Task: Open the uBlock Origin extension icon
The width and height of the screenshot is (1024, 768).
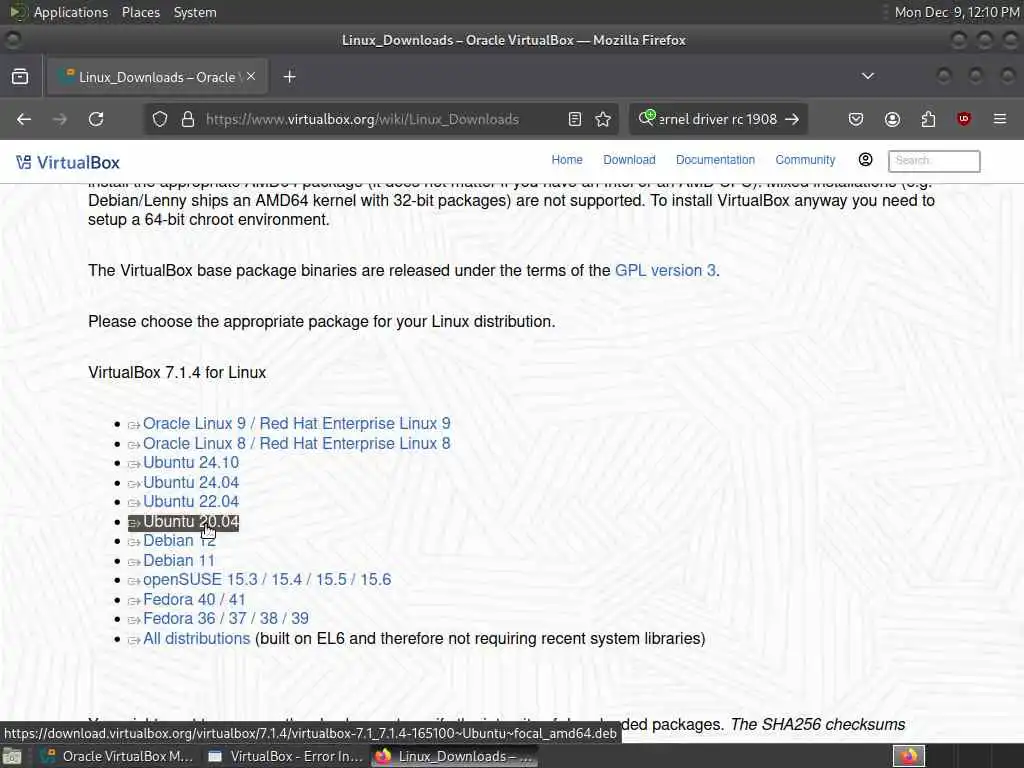Action: tap(963, 119)
